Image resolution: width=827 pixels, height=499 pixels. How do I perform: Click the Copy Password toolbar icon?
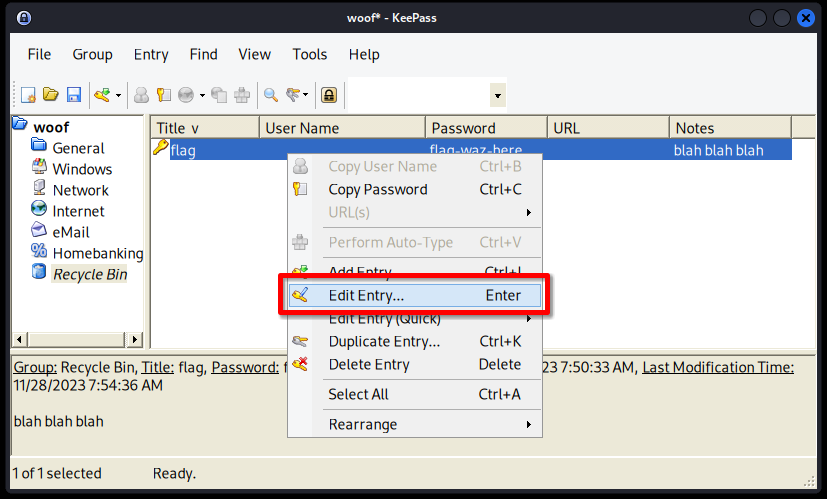(164, 95)
